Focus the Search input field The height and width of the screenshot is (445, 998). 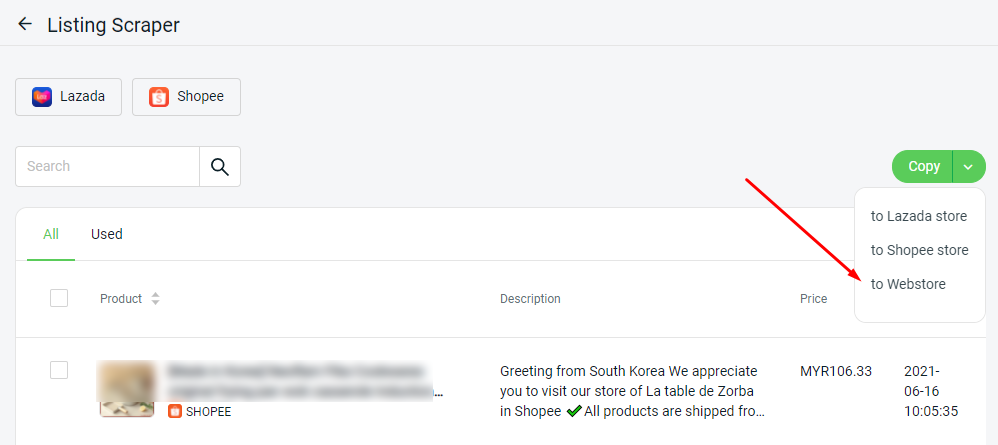(x=108, y=166)
